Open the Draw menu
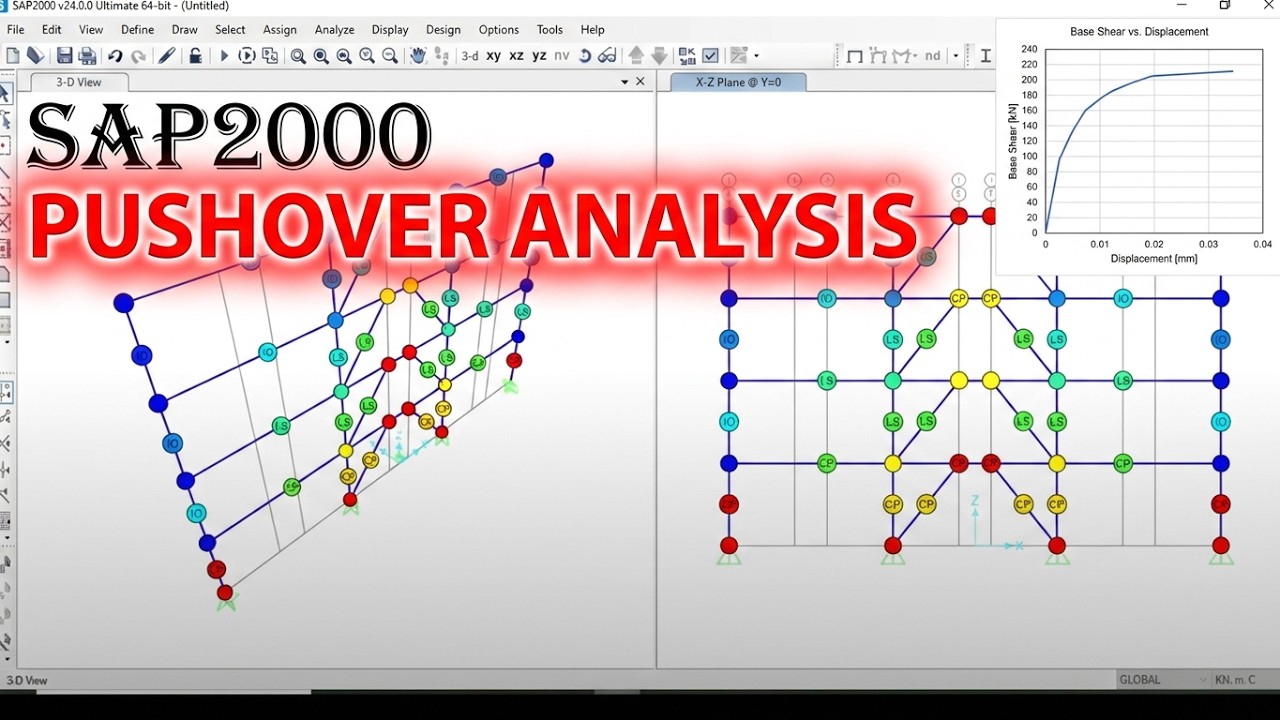Screen dimensions: 1280x720 click(x=185, y=30)
